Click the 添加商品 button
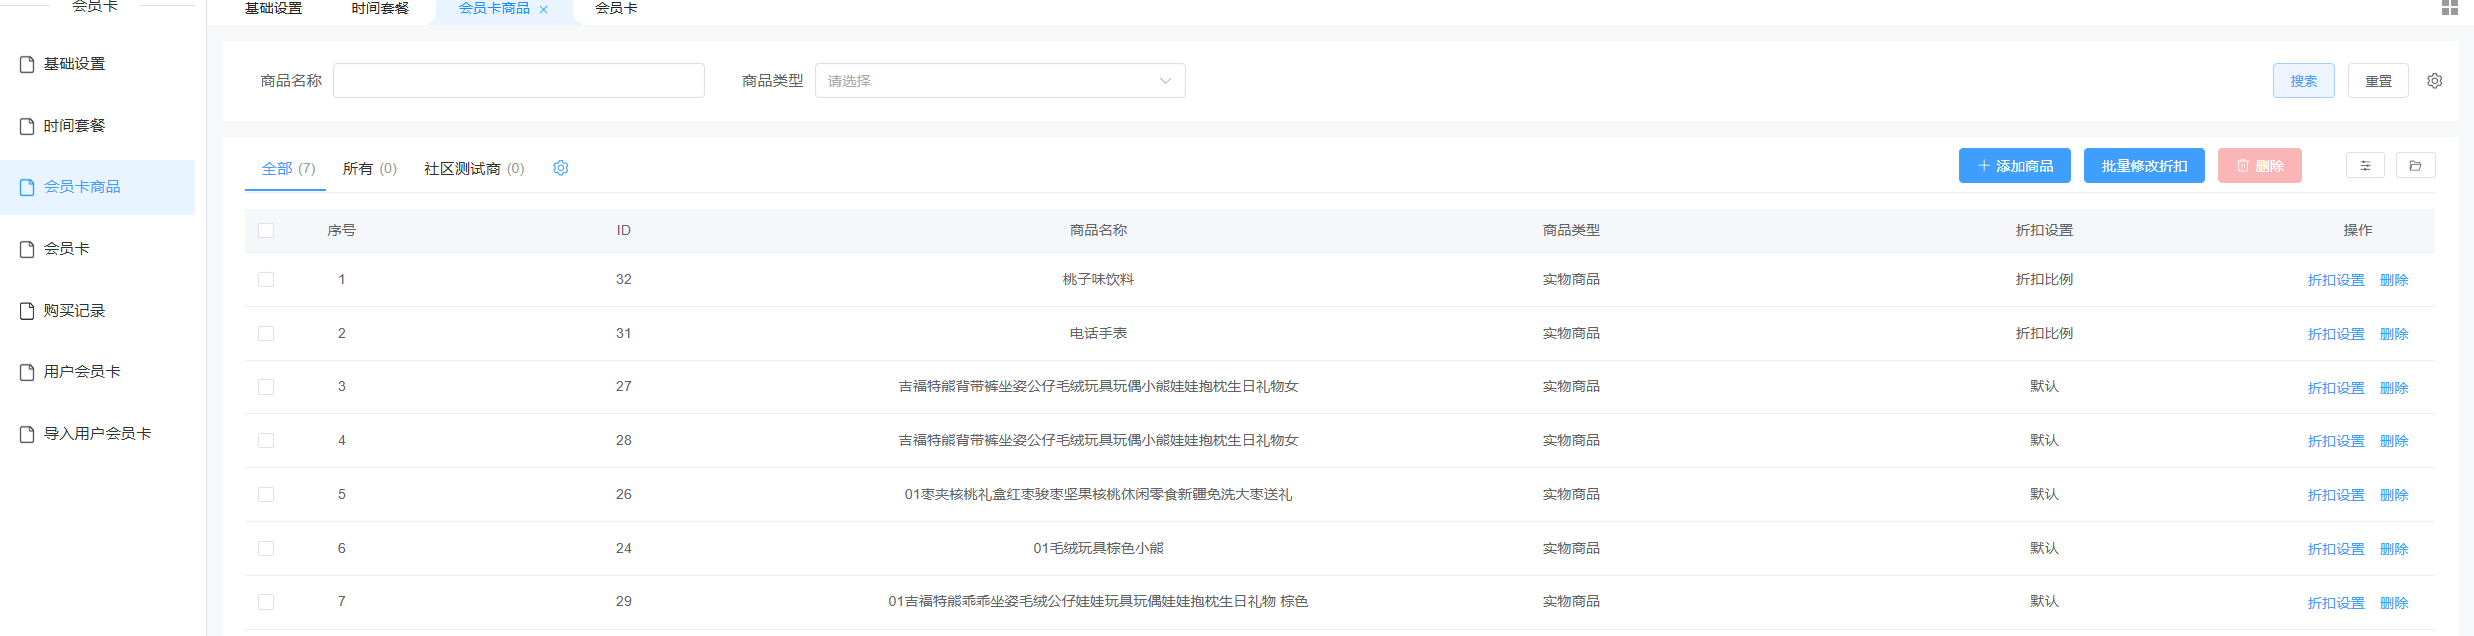Image resolution: width=2474 pixels, height=636 pixels. pyautogui.click(x=2015, y=166)
